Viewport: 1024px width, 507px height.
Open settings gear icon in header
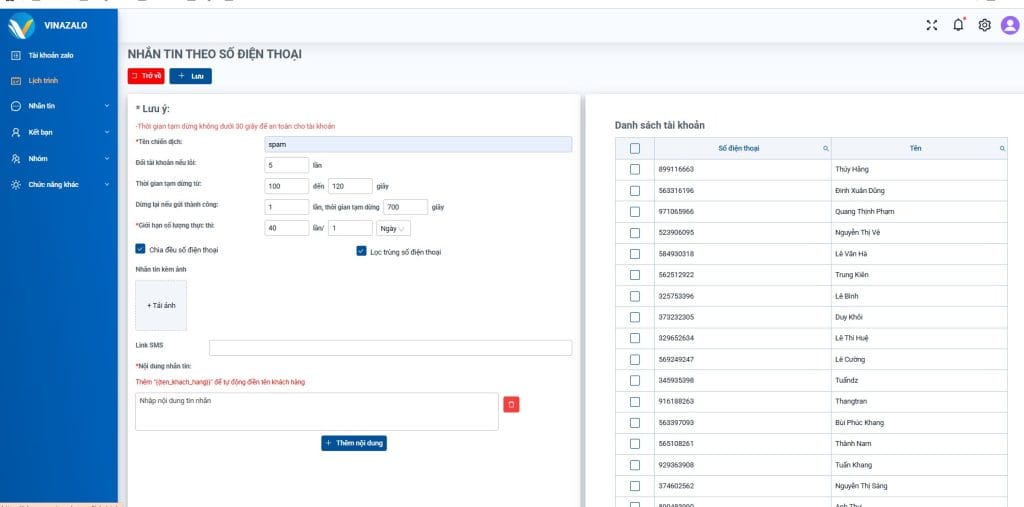point(984,25)
